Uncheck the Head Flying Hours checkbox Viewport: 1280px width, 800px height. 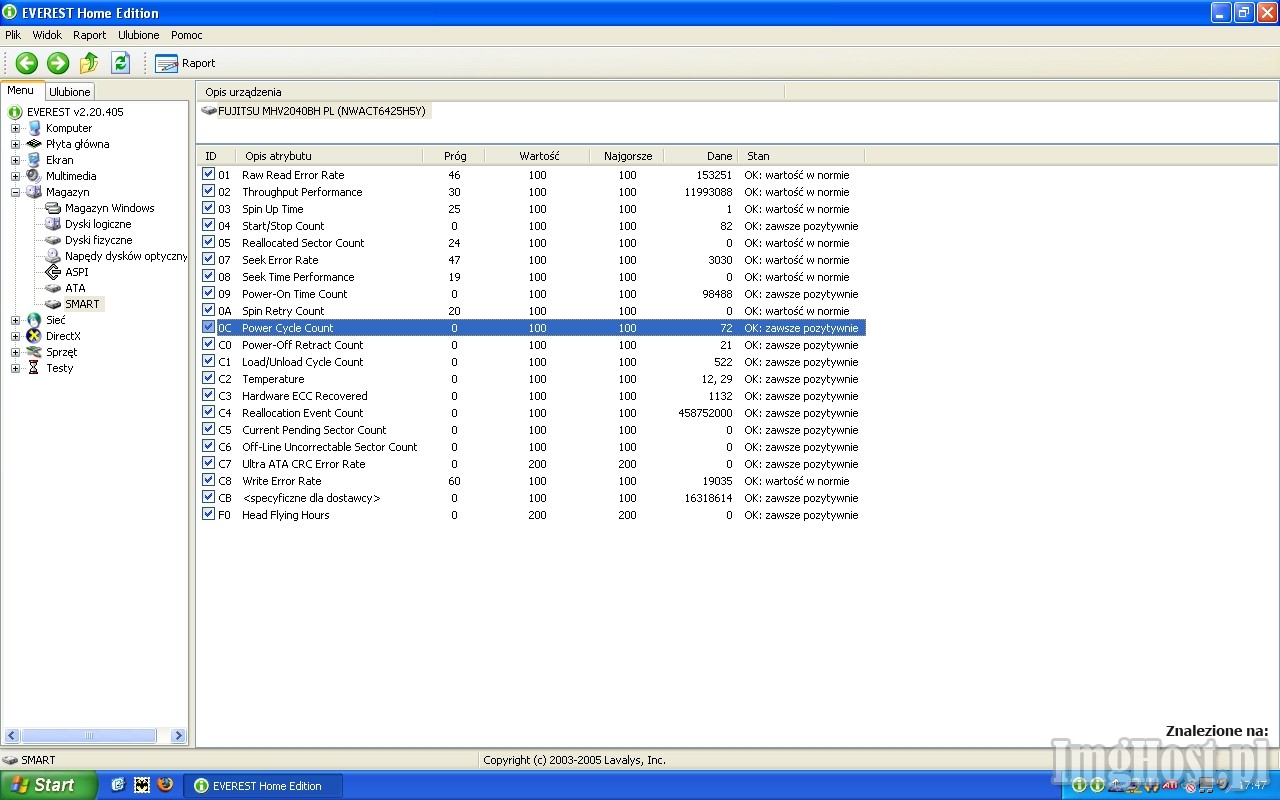click(208, 514)
